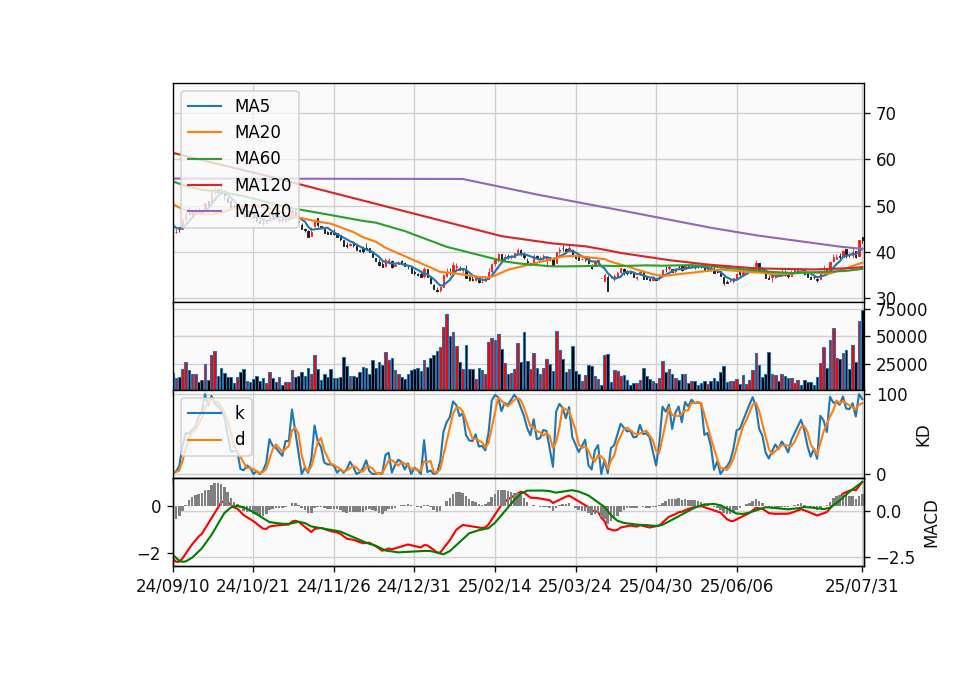Click the MA60 legend label

[257, 158]
